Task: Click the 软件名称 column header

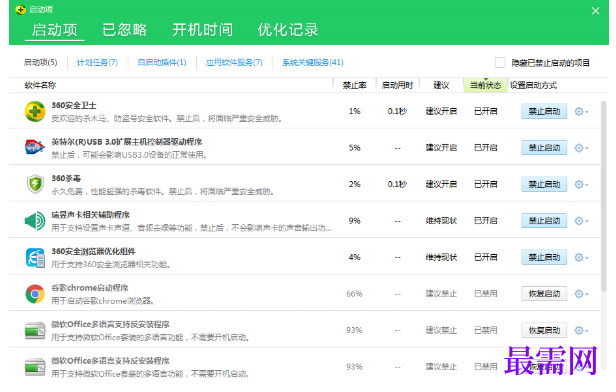Action: 40,85
